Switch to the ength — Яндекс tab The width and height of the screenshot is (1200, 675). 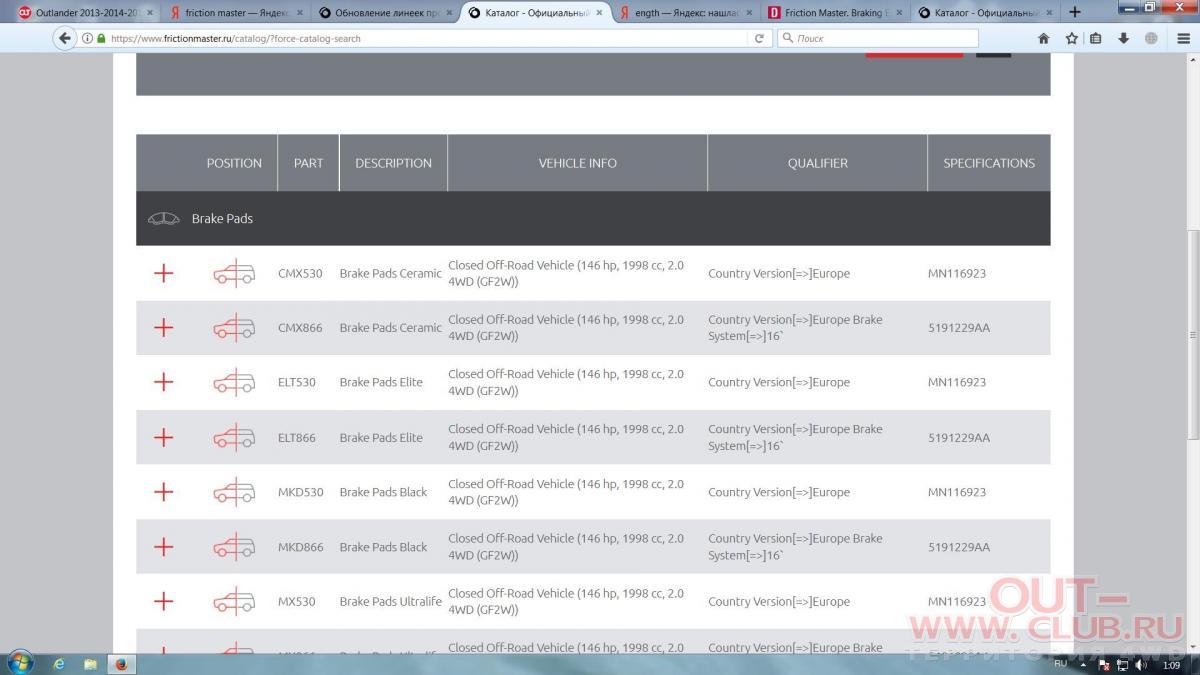[x=686, y=12]
